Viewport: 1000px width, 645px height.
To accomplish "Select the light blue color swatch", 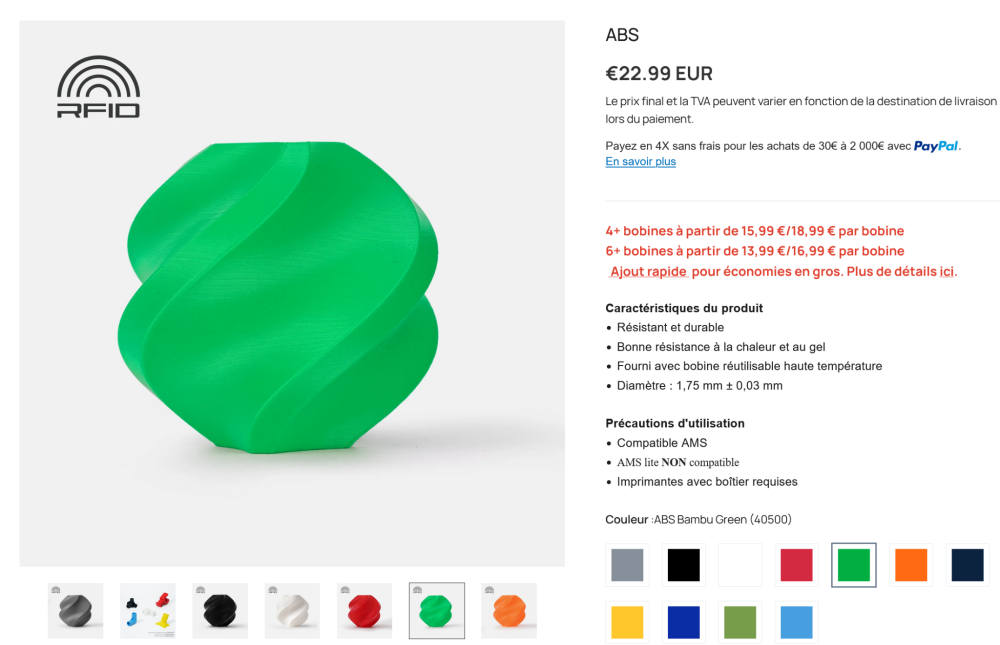I will [x=797, y=622].
